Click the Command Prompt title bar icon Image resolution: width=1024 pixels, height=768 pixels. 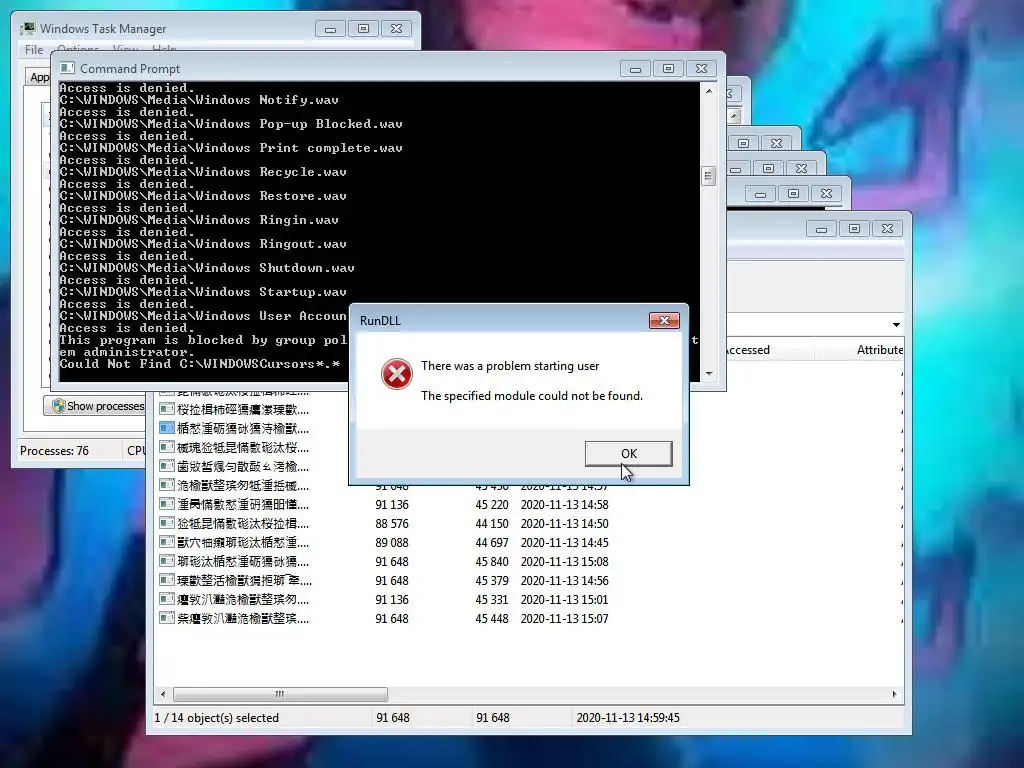coord(67,68)
